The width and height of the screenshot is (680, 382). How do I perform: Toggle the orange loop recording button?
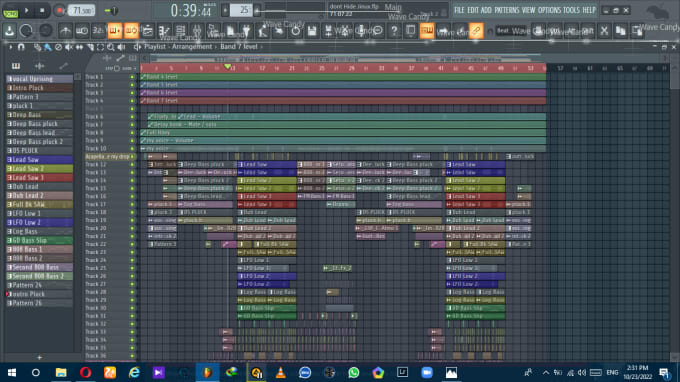(x=131, y=31)
